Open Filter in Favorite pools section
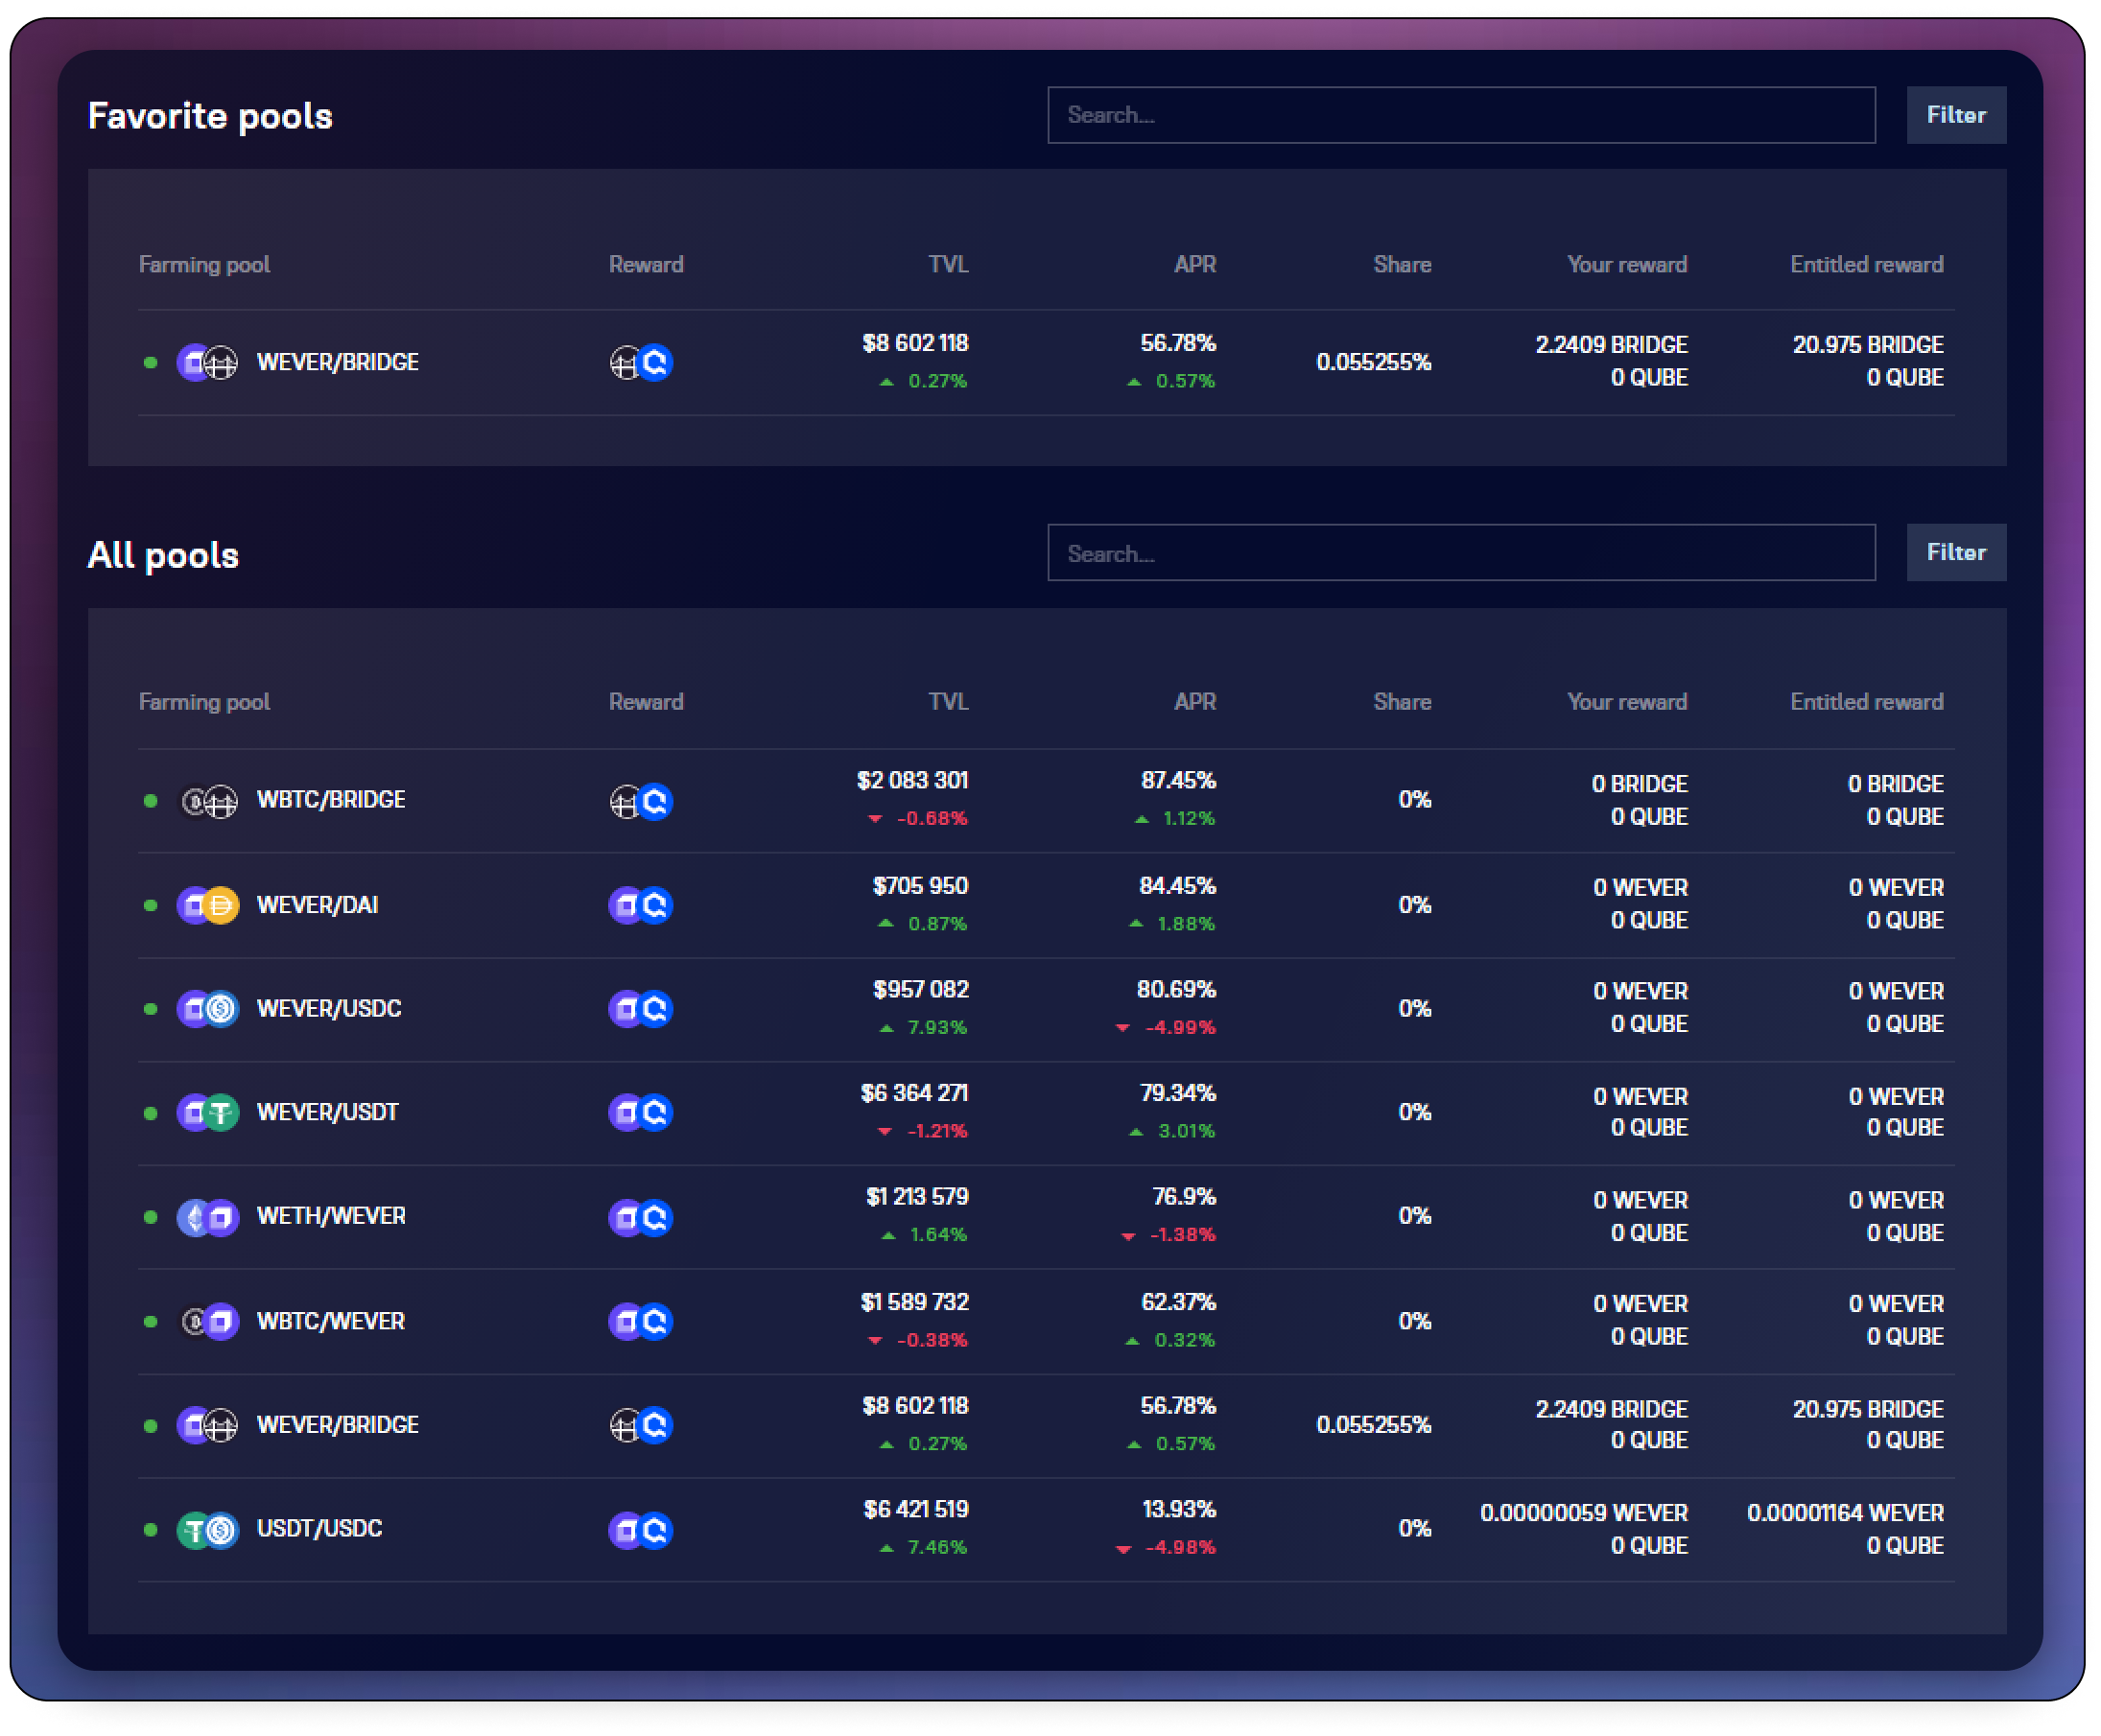The height and width of the screenshot is (1736, 2101). coord(1955,115)
